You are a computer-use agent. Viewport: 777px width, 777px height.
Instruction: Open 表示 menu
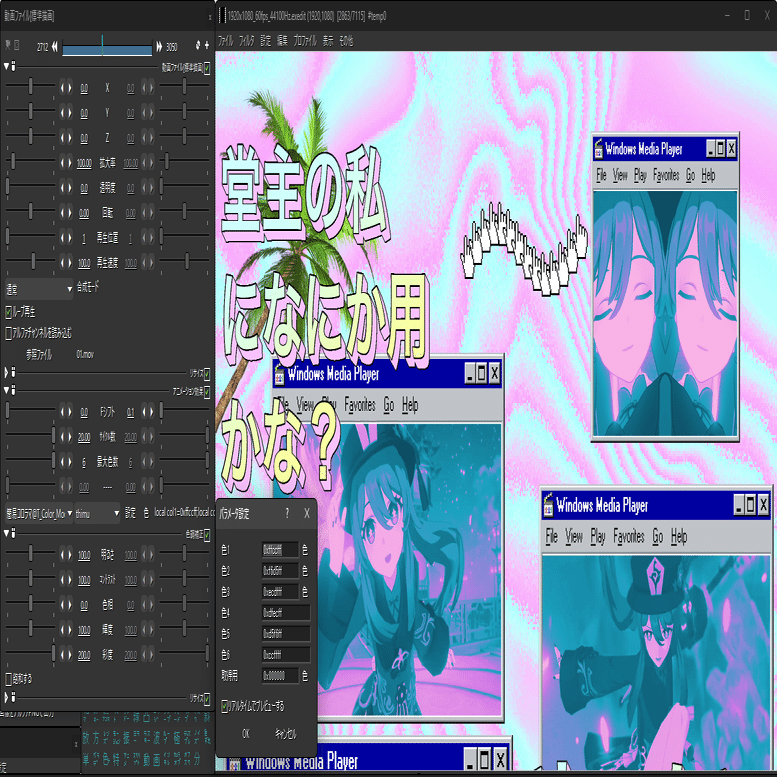tap(328, 41)
